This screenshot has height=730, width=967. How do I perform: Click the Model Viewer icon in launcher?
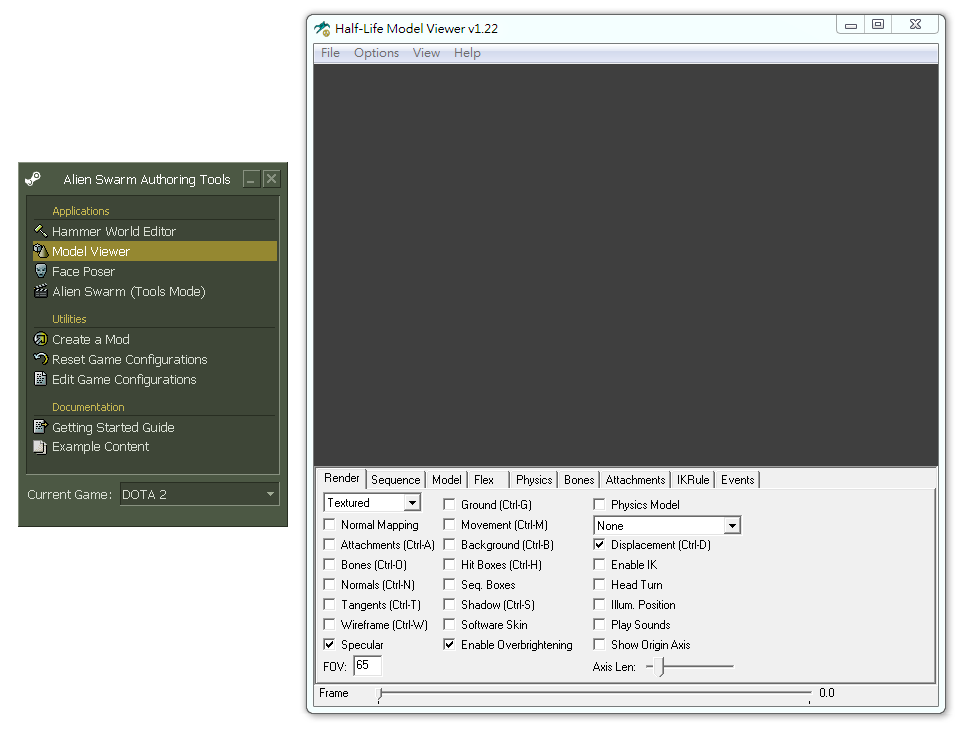(41, 251)
